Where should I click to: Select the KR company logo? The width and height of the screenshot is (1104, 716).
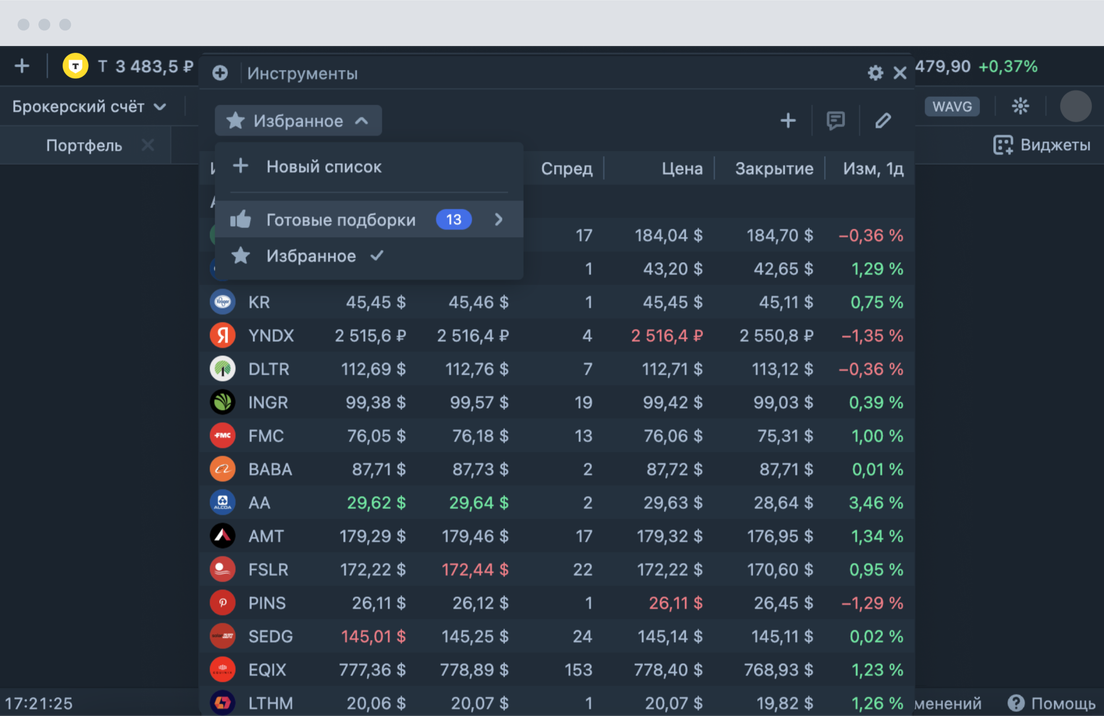[x=222, y=302]
